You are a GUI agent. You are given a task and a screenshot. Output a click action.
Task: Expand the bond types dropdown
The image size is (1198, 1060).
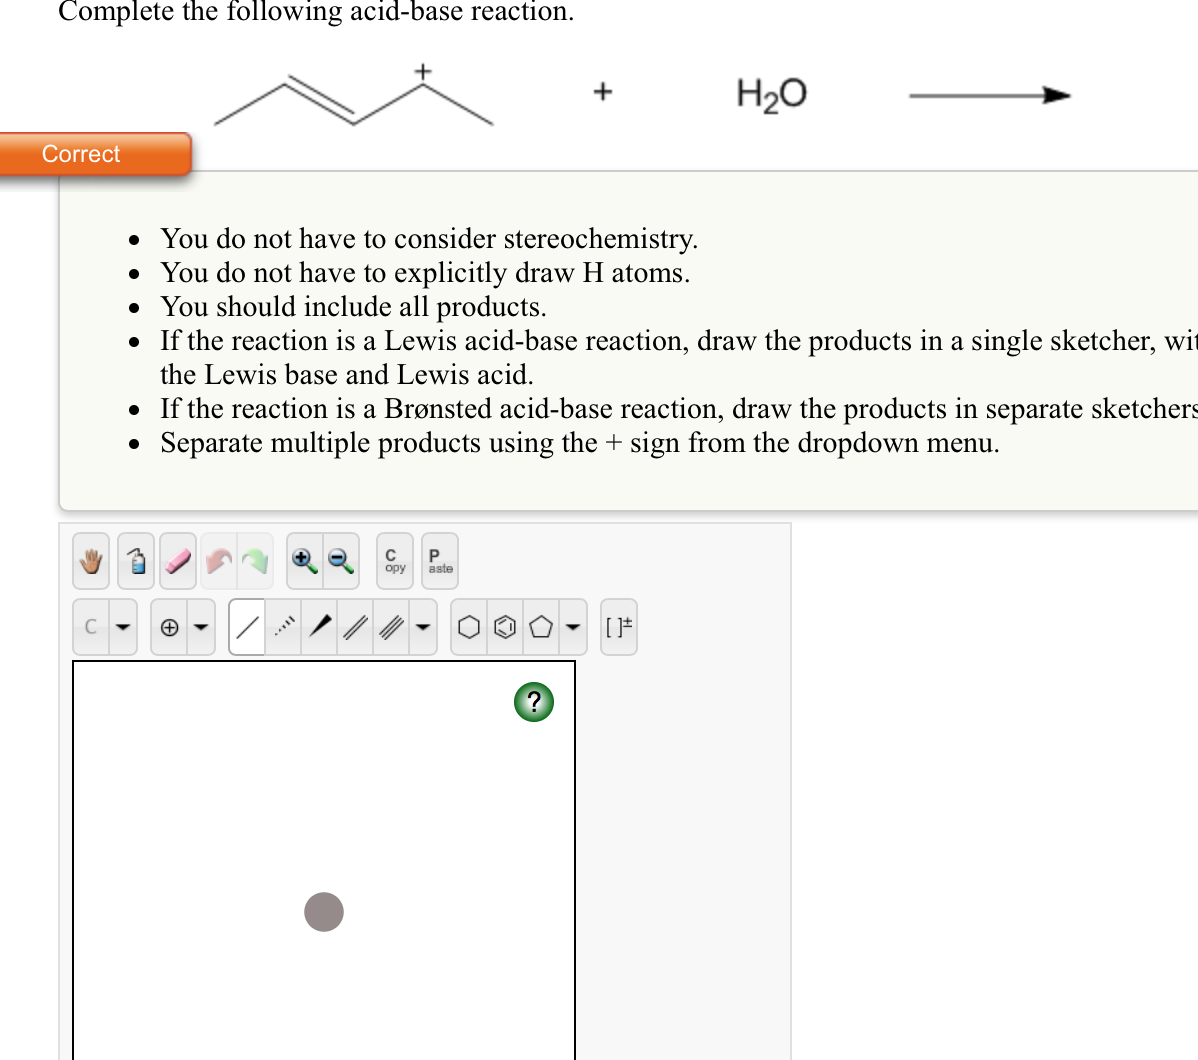pyautogui.click(x=423, y=627)
